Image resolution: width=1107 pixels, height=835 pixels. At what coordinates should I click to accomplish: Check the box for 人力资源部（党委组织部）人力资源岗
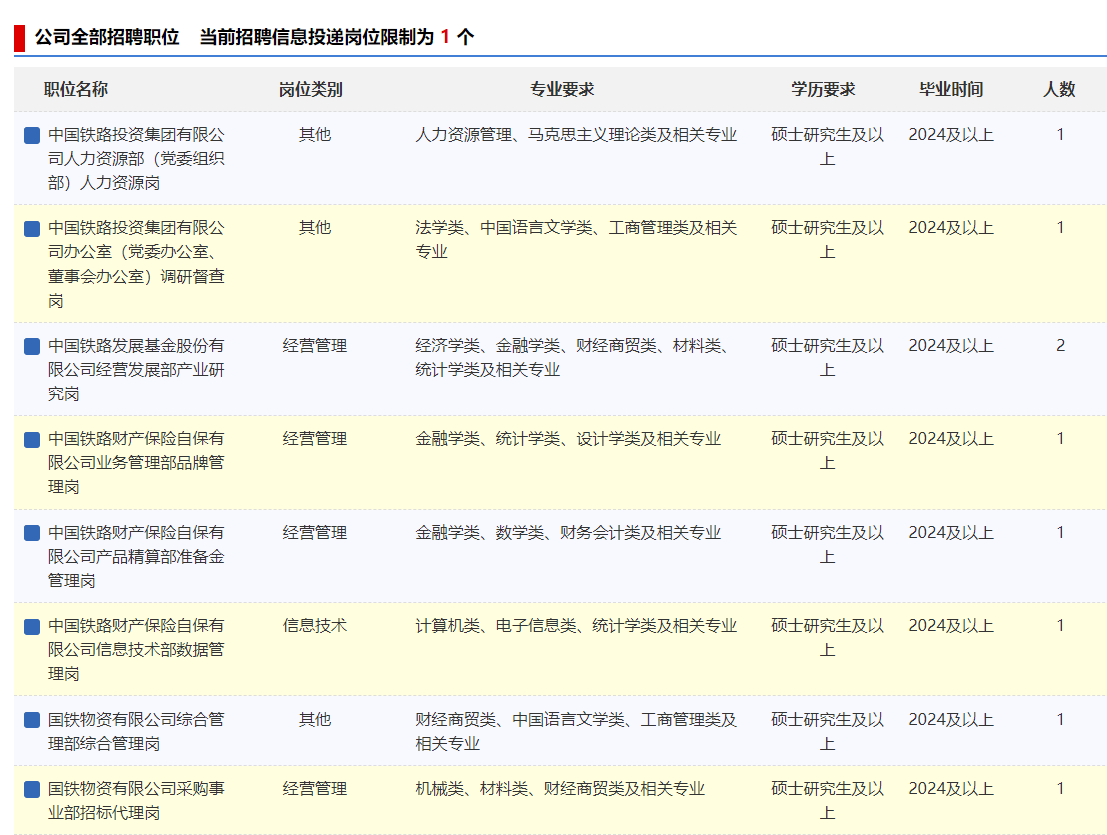32,135
